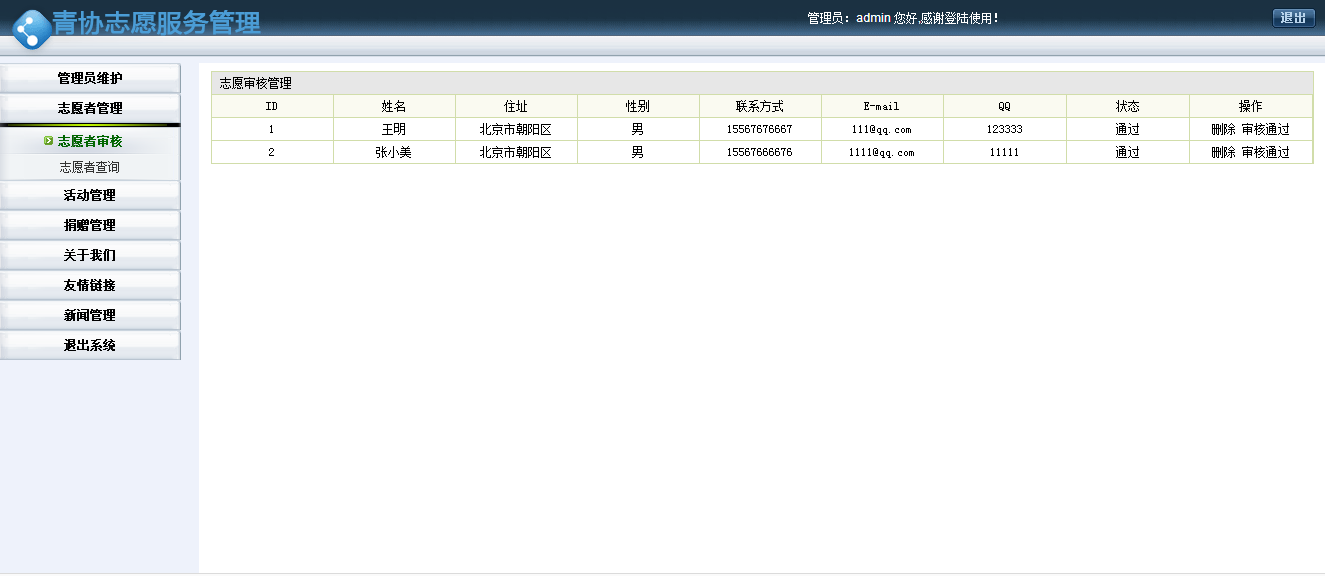Click email 1111@qq.com

882,152
